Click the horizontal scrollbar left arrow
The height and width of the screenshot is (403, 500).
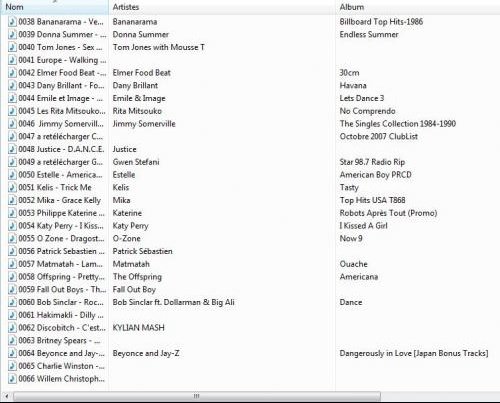pos(6,396)
